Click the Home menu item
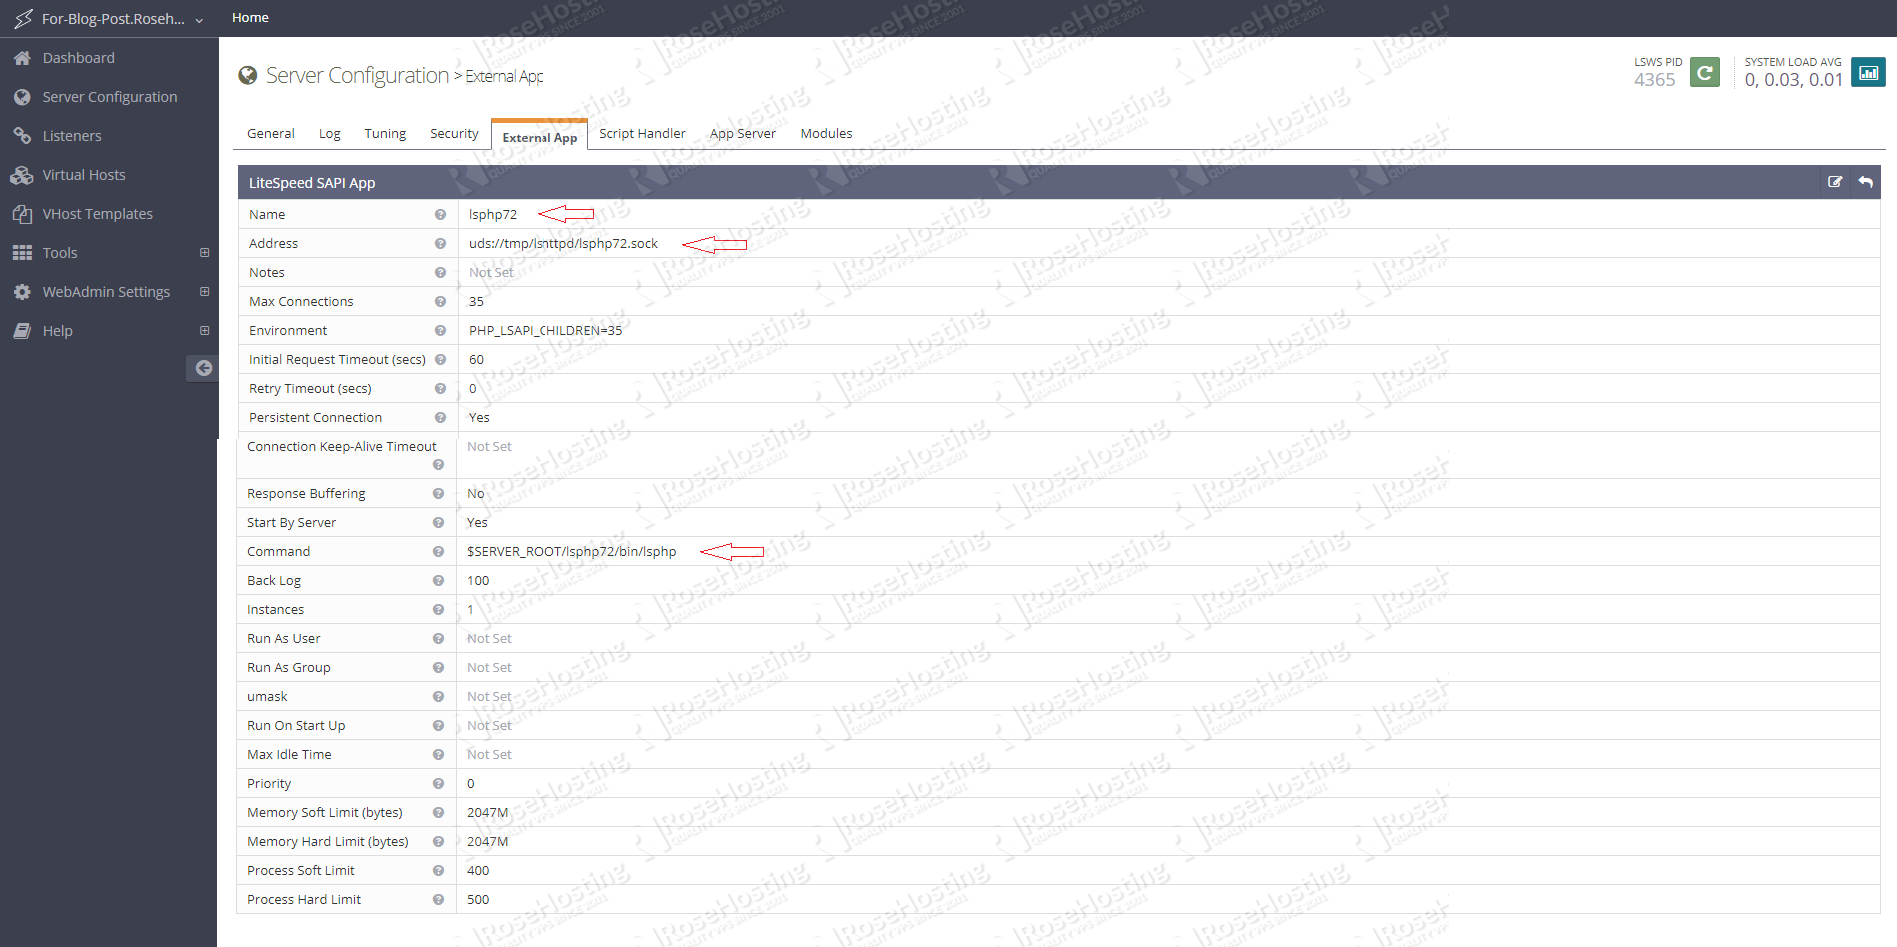Screen dimensions: 1897x947 point(249,17)
